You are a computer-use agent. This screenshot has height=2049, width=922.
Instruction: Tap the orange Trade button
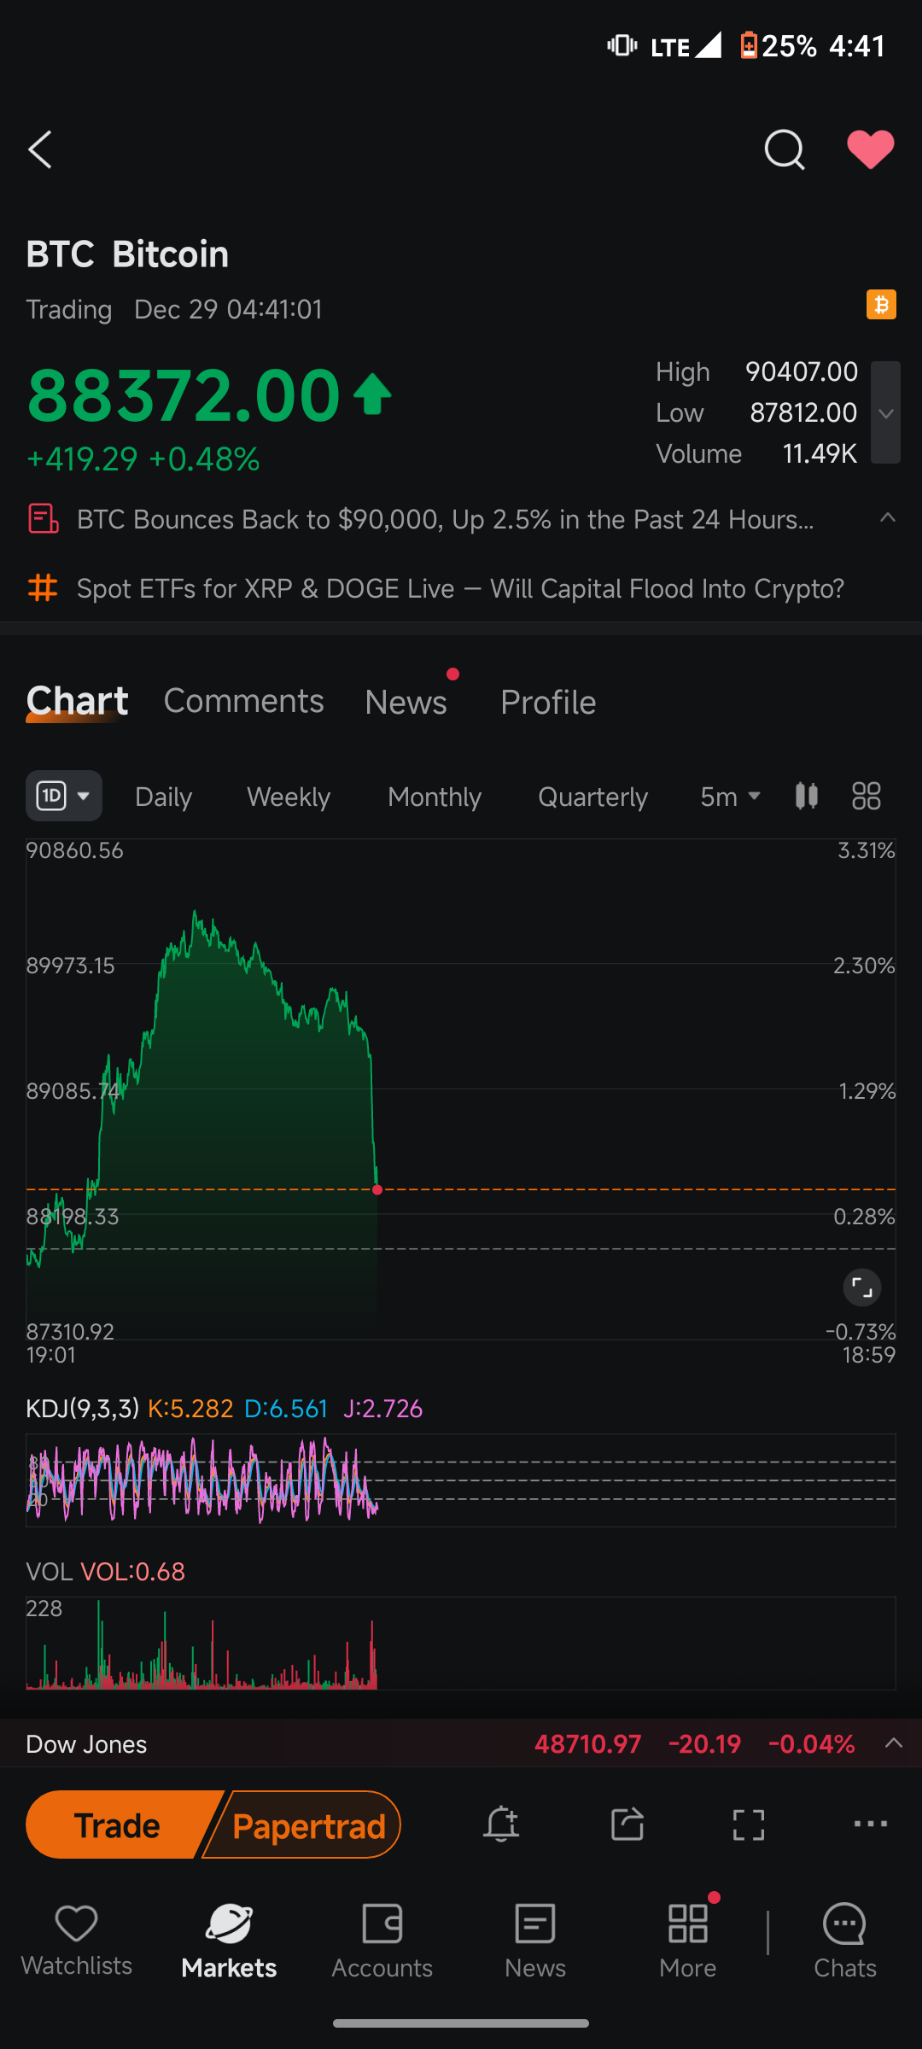[x=118, y=1825]
